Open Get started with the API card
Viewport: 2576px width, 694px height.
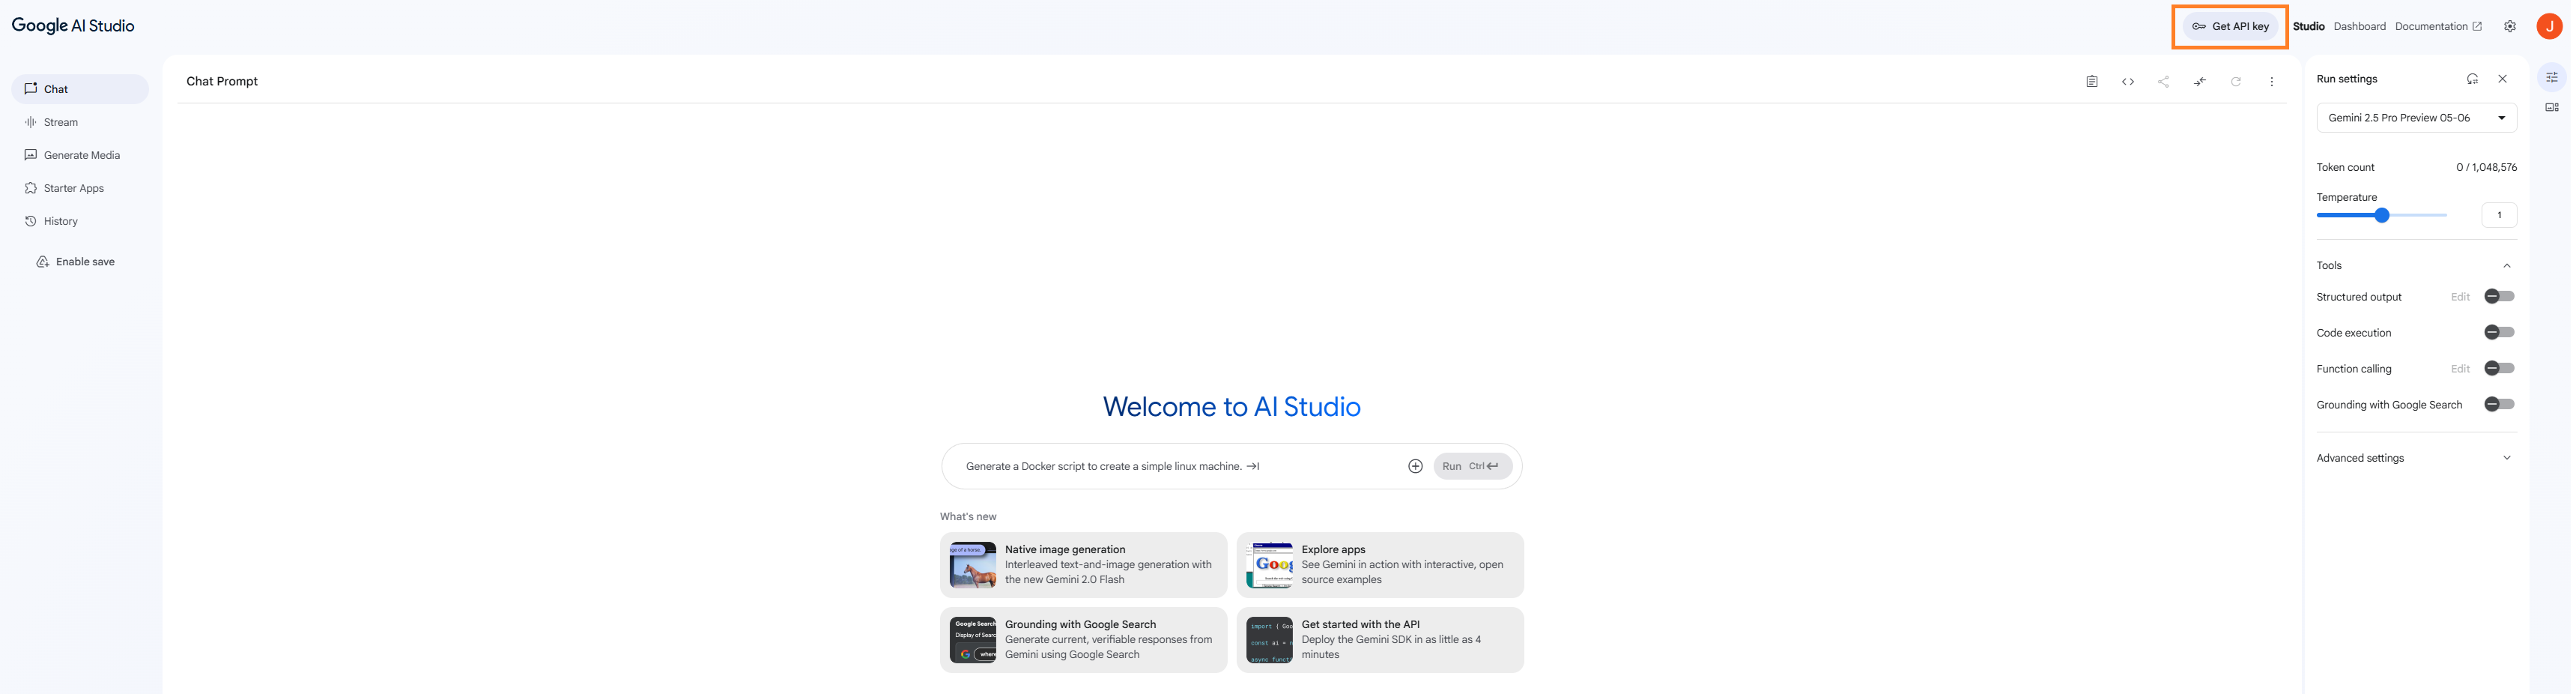(1379, 640)
